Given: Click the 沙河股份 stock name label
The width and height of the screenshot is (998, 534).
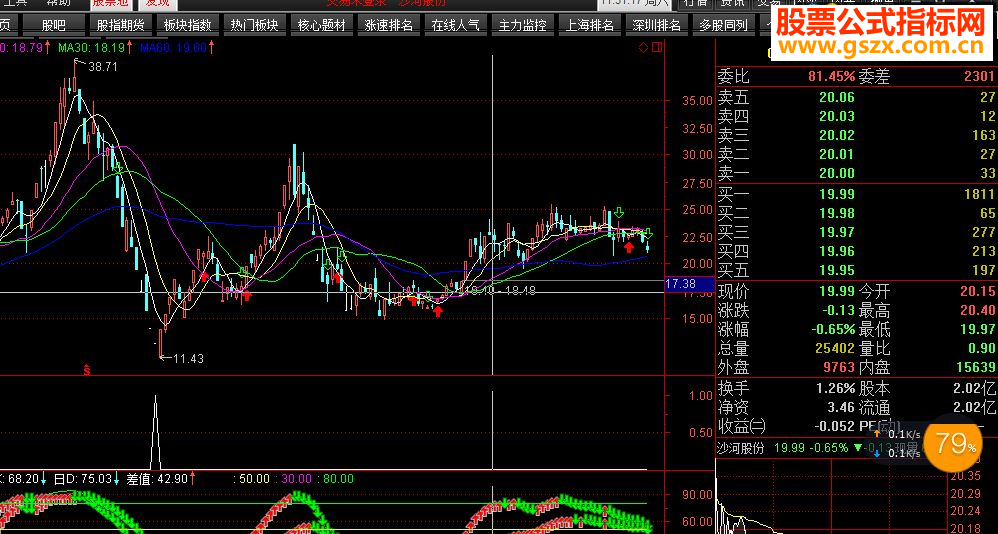Looking at the screenshot, I should pos(740,447).
